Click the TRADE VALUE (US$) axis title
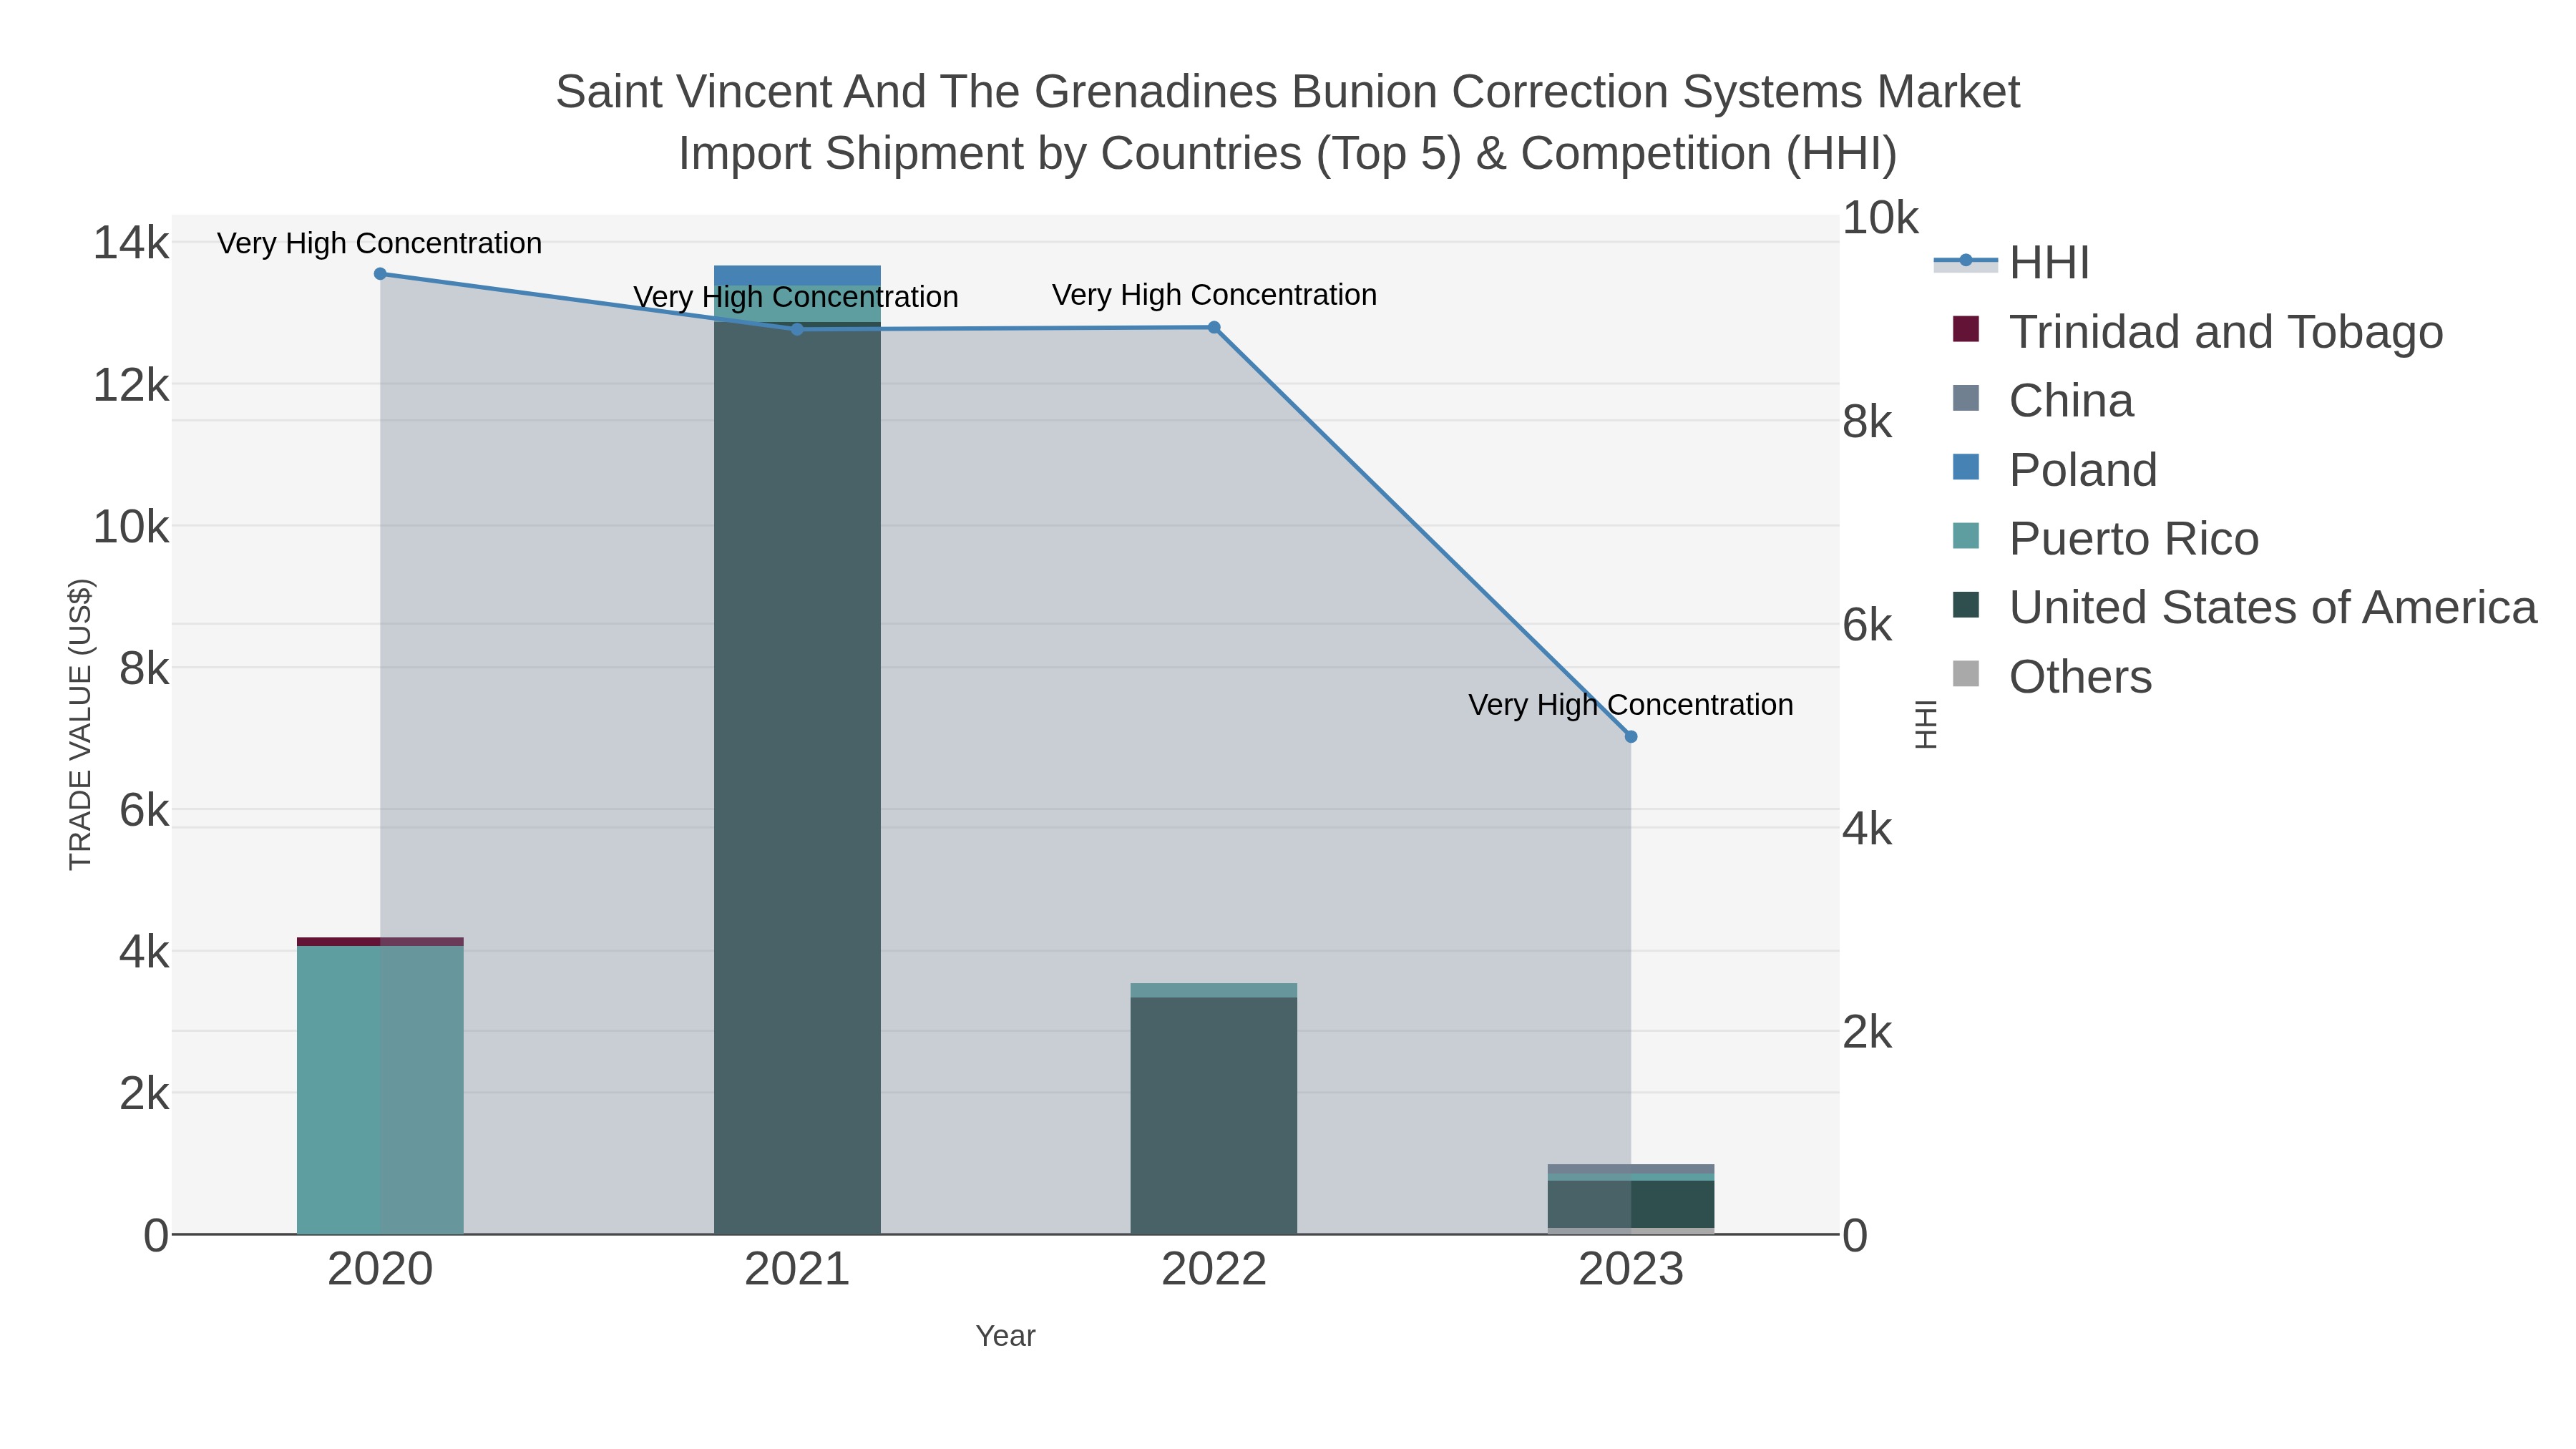This screenshot has height=1449, width=2576. tap(80, 725)
